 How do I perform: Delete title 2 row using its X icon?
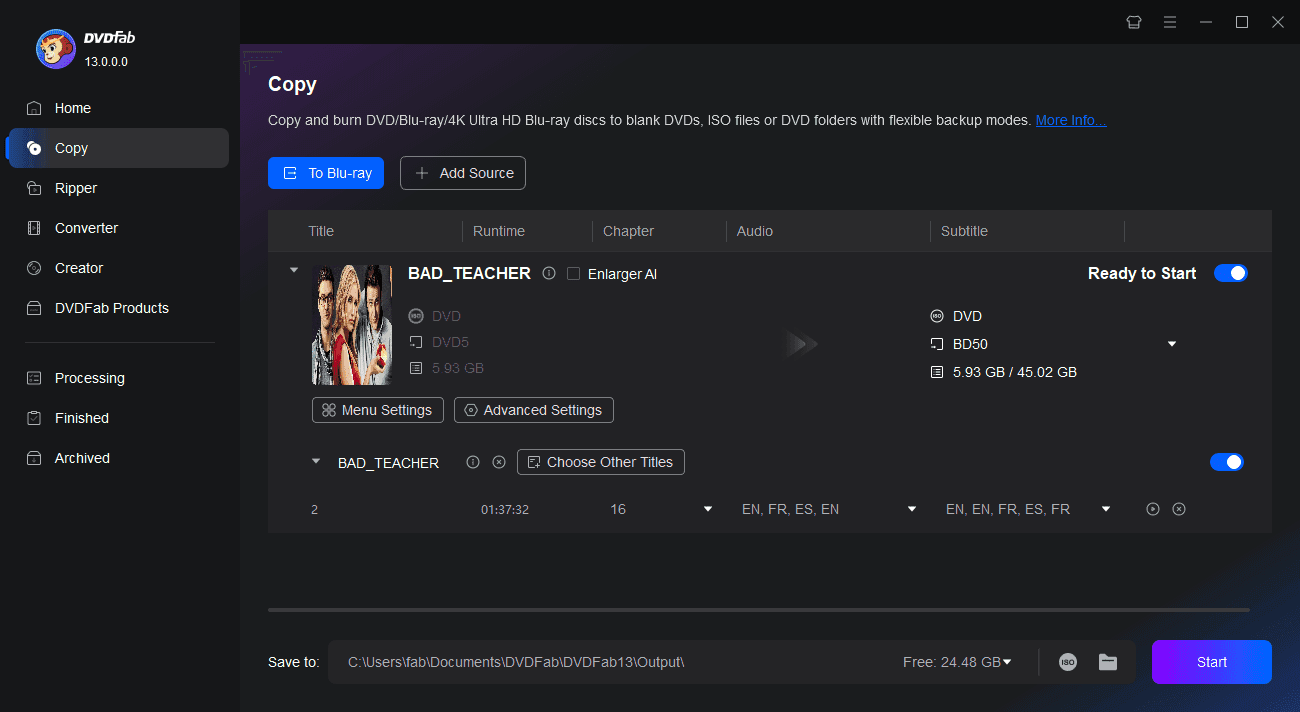[x=1179, y=509]
